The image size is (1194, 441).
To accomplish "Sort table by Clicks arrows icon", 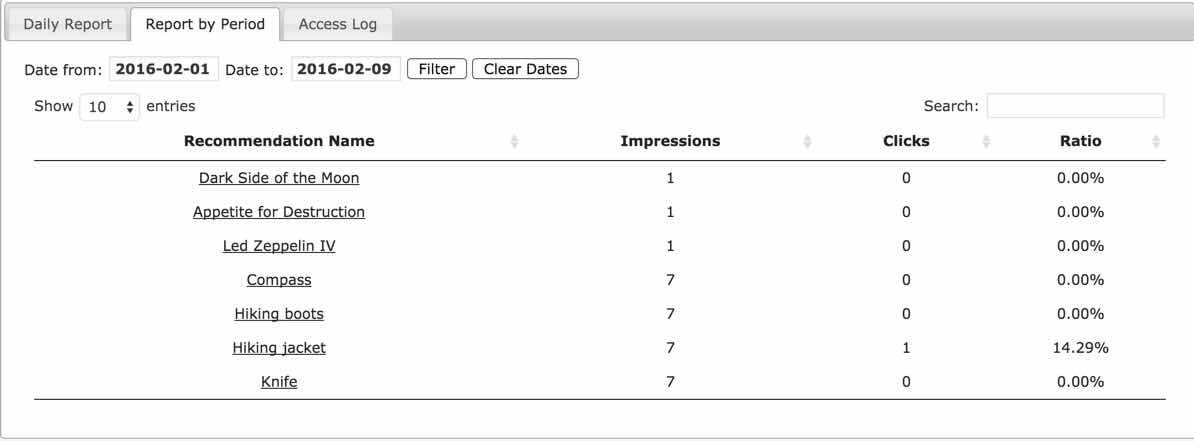I will [986, 142].
